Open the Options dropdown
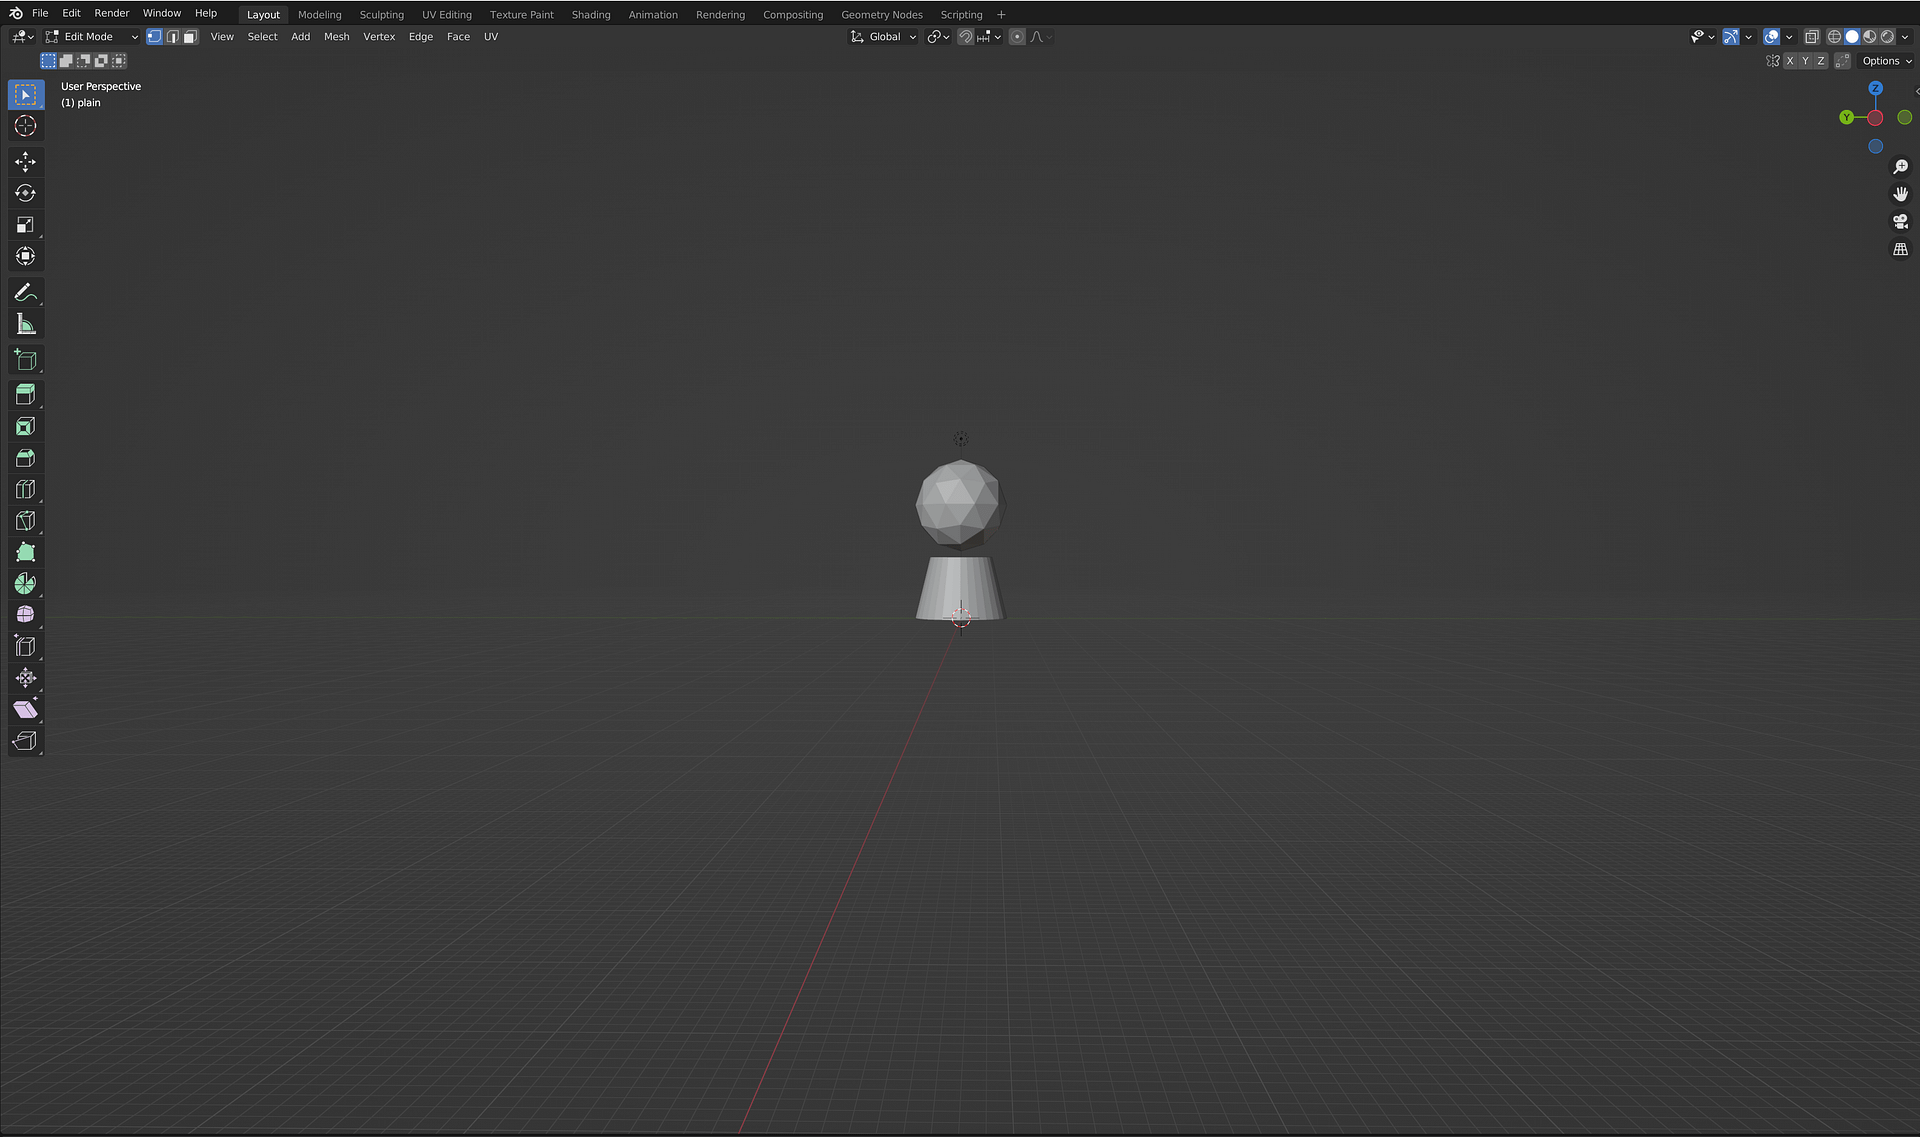This screenshot has width=1920, height=1137. [x=1886, y=61]
